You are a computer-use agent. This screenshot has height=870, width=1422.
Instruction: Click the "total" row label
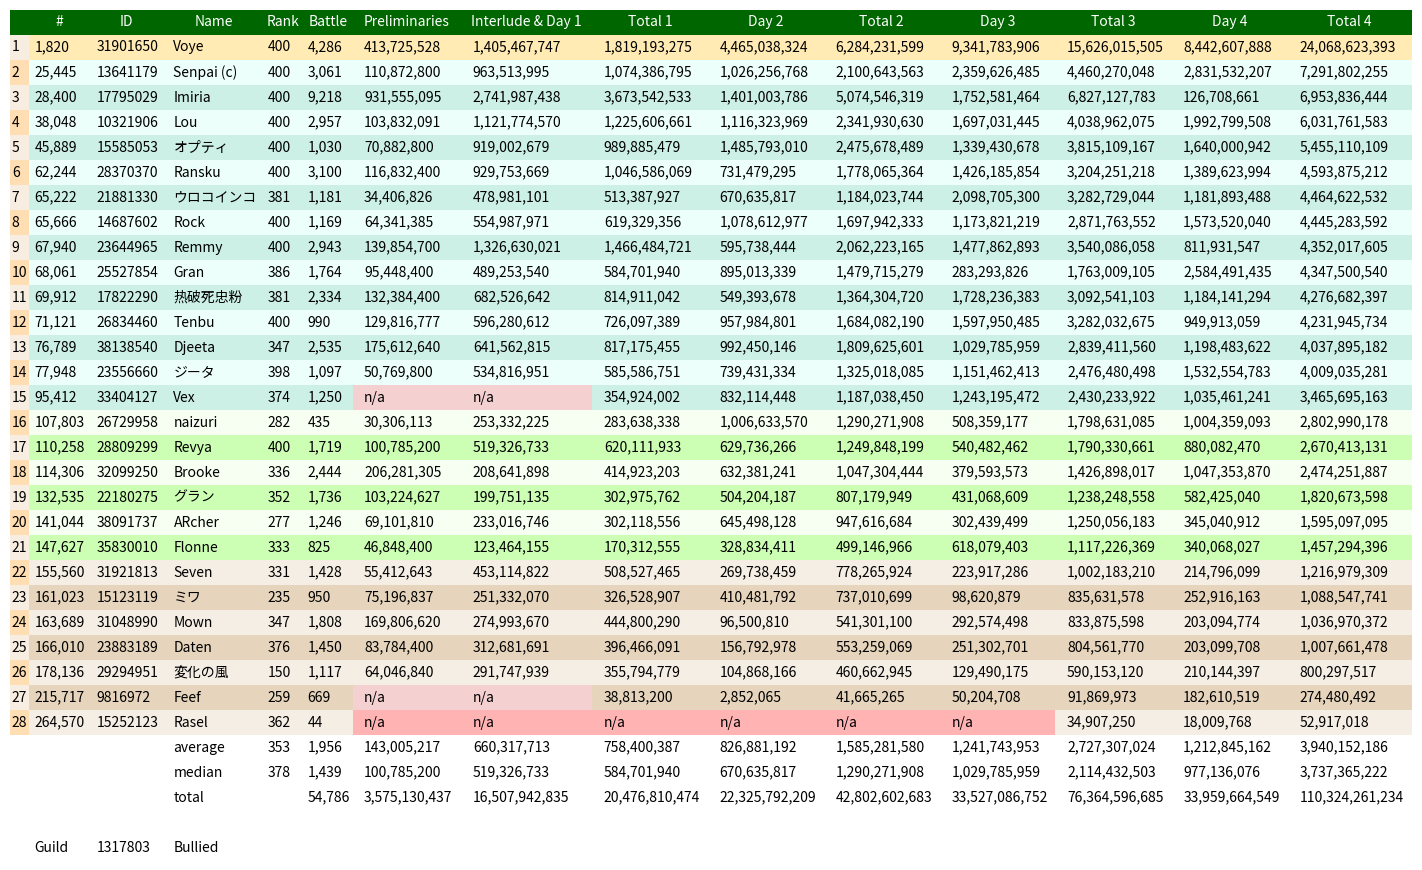coord(188,797)
